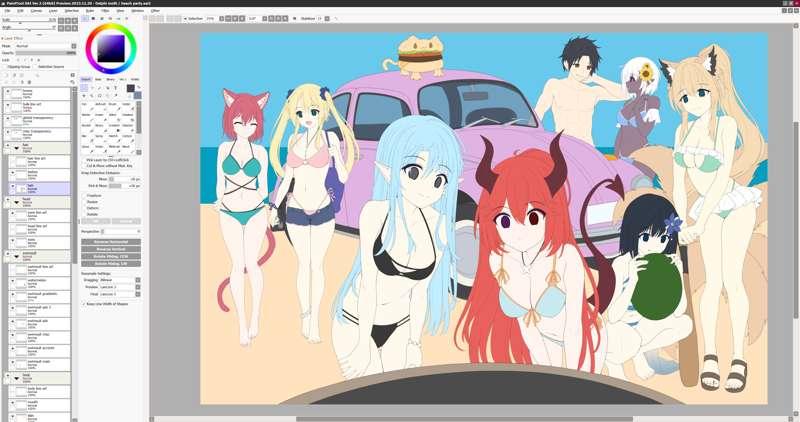
Task: Open the Edit menu
Action: [20, 10]
